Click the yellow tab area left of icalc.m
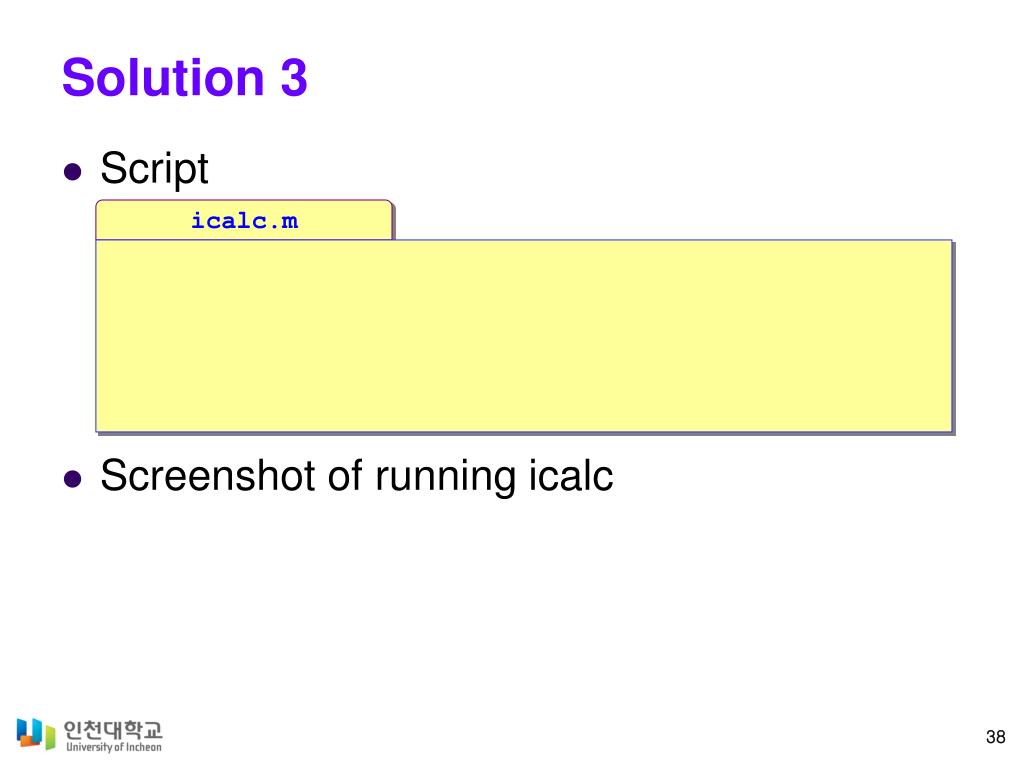This screenshot has height=768, width=1024. [x=144, y=221]
